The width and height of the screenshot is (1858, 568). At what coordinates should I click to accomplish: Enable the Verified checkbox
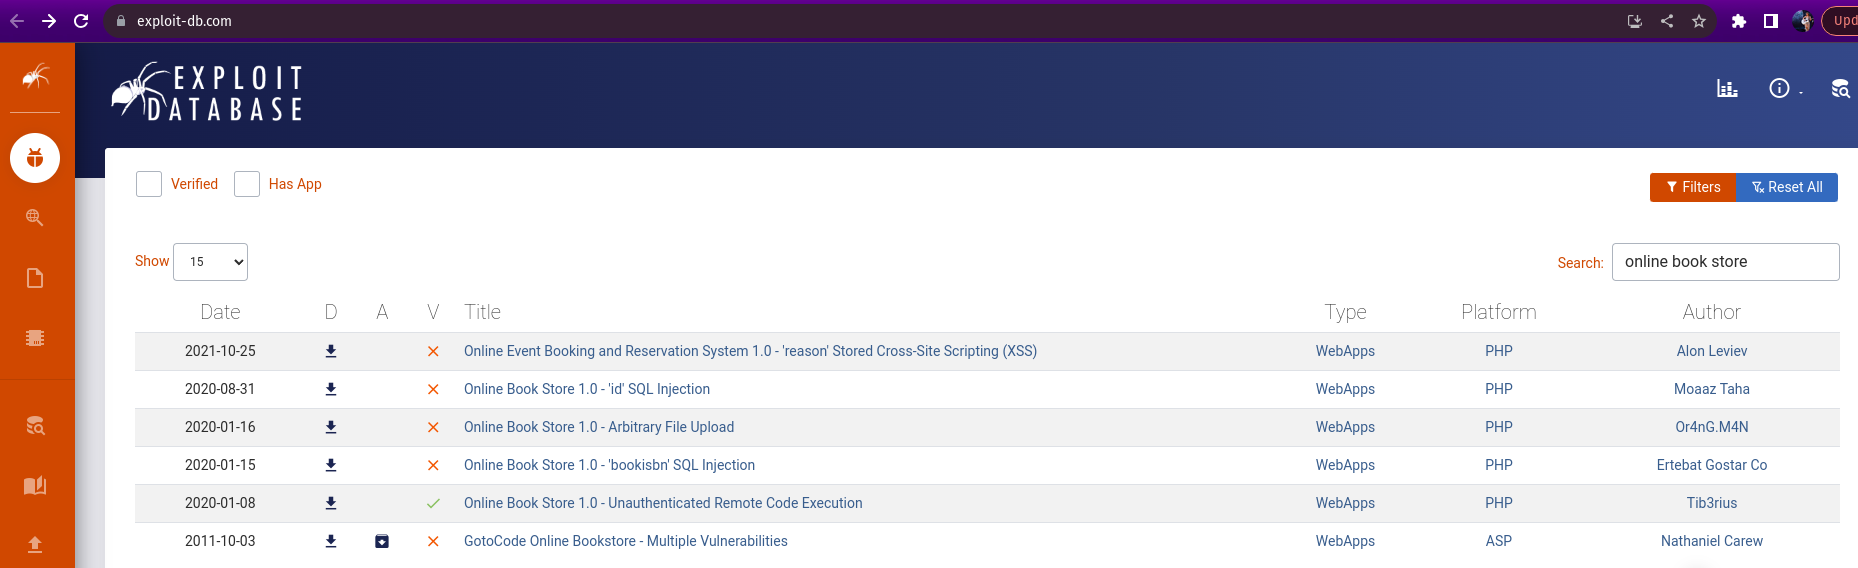149,184
